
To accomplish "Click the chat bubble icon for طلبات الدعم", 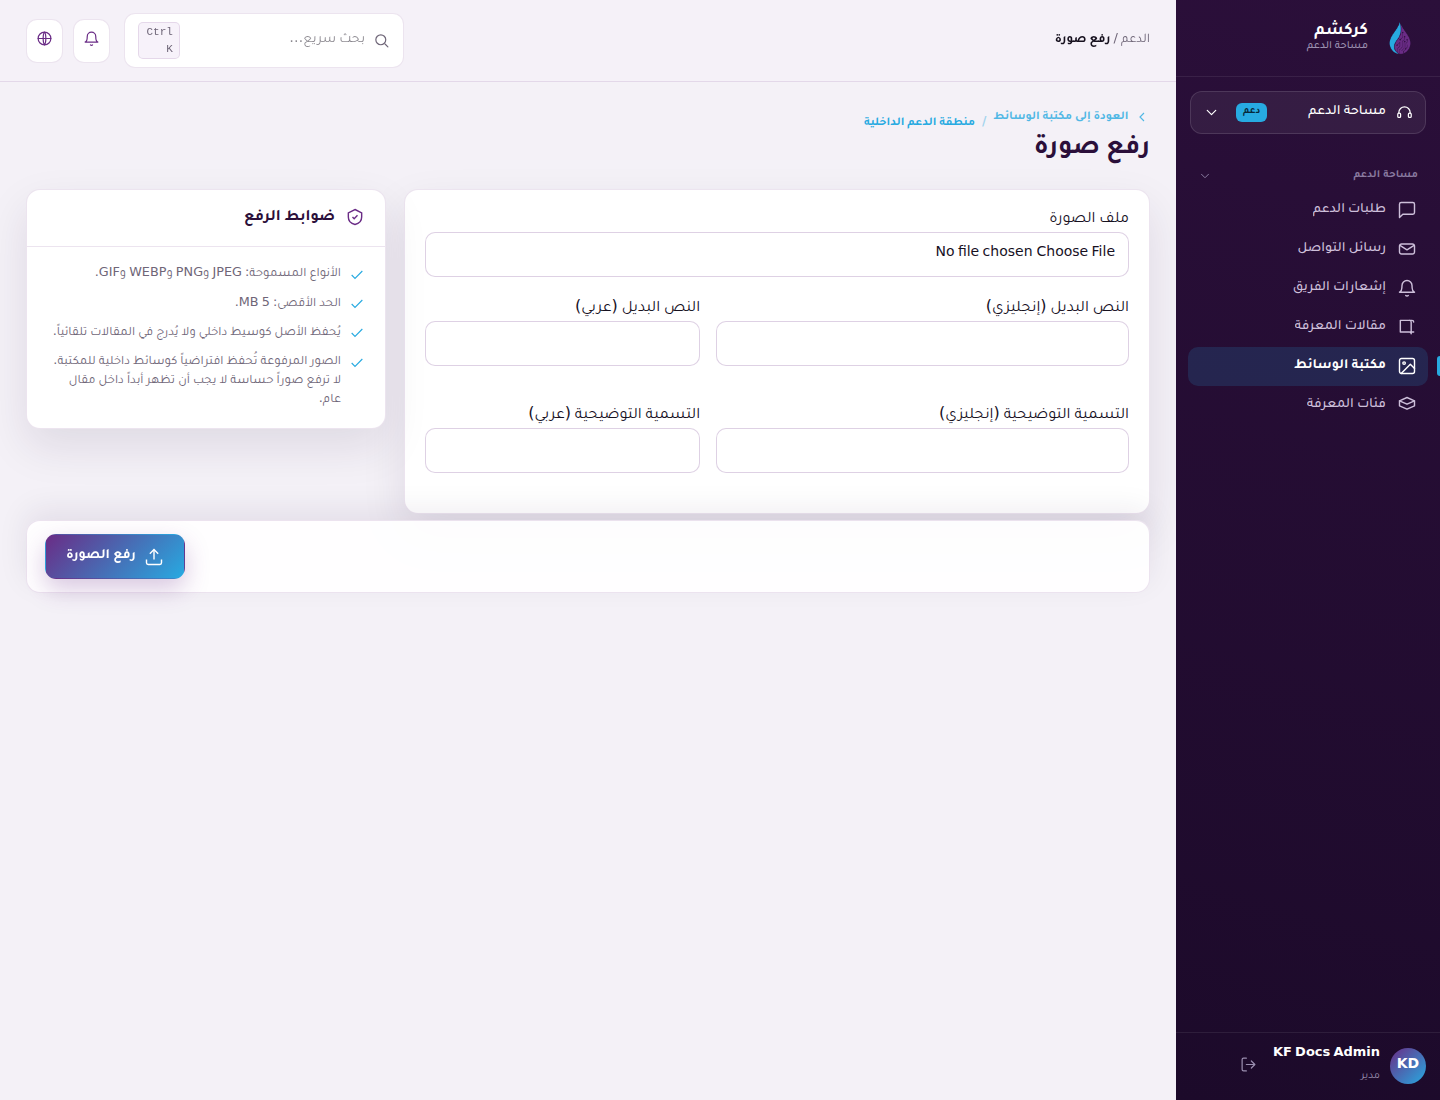I will coord(1406,209).
